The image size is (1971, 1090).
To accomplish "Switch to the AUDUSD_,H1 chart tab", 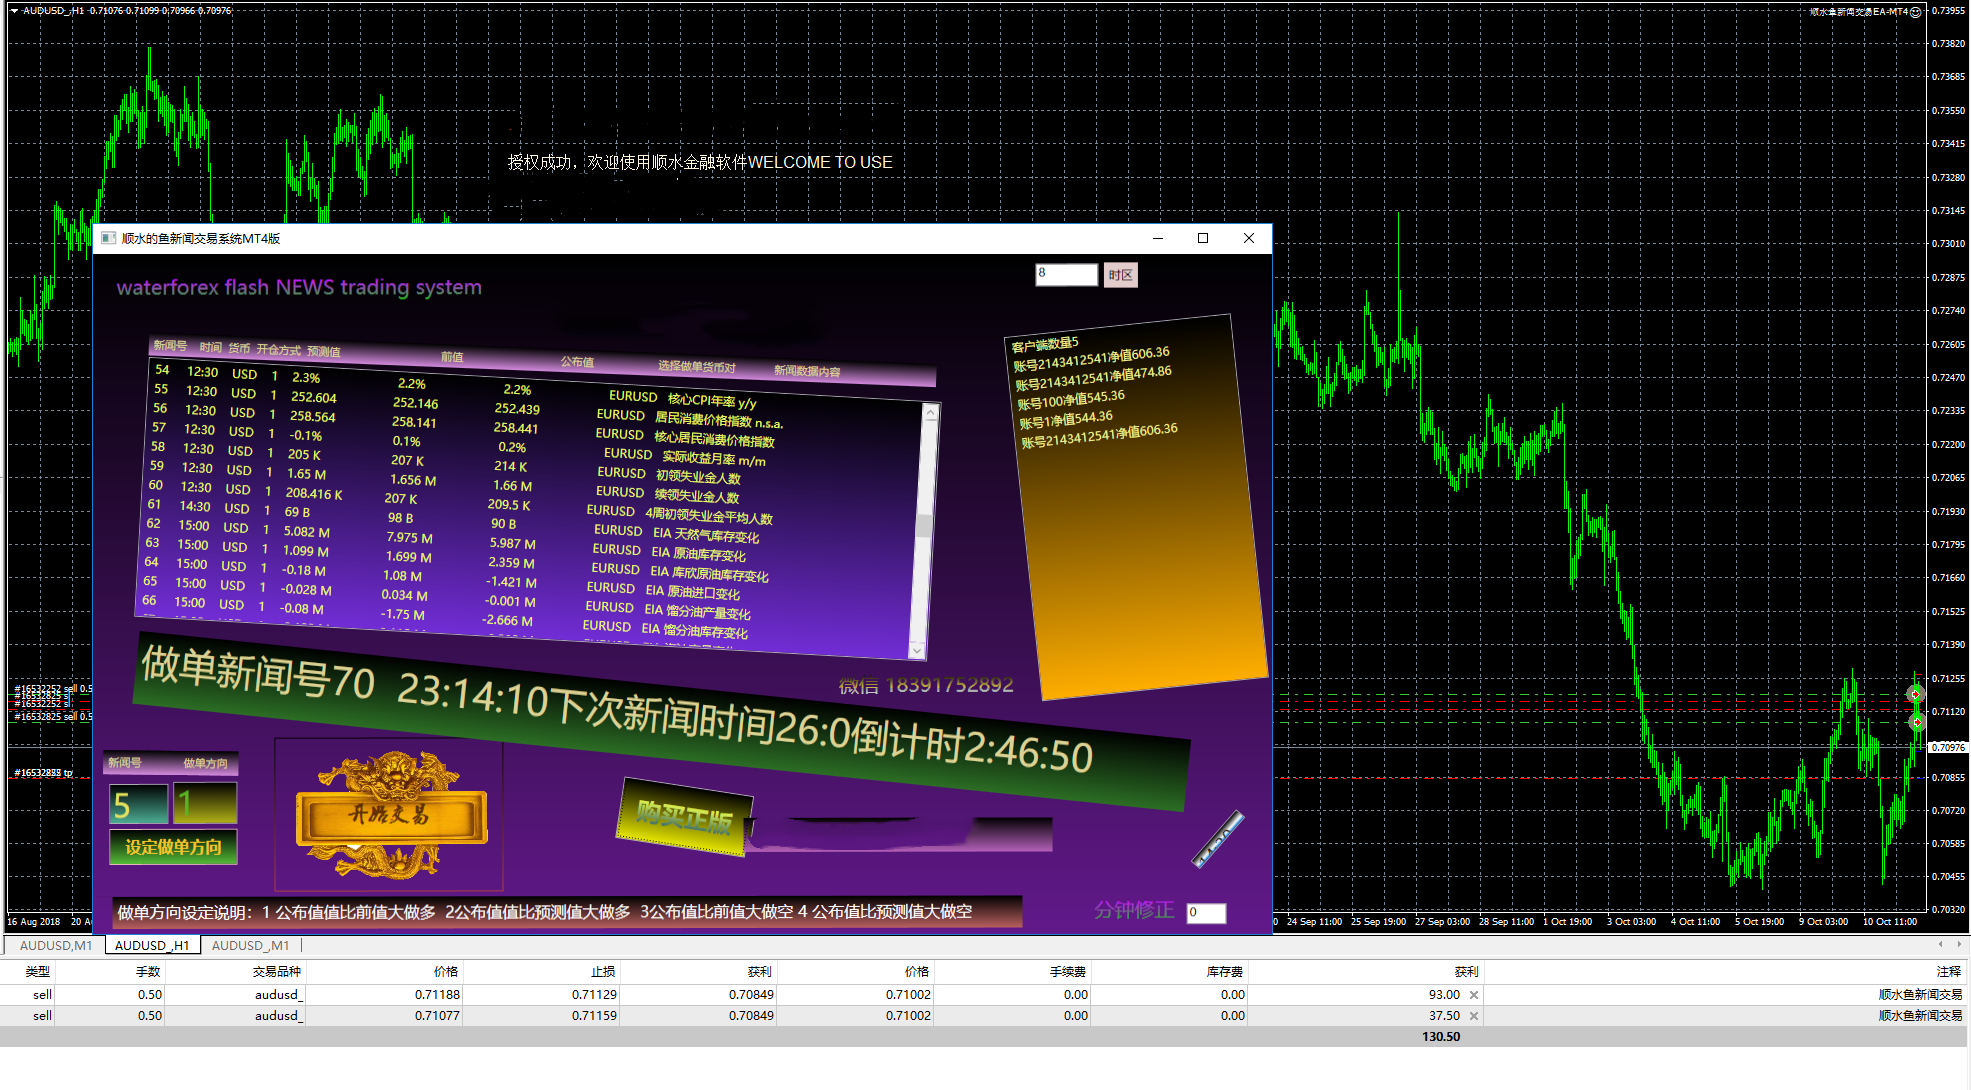I will 152,945.
